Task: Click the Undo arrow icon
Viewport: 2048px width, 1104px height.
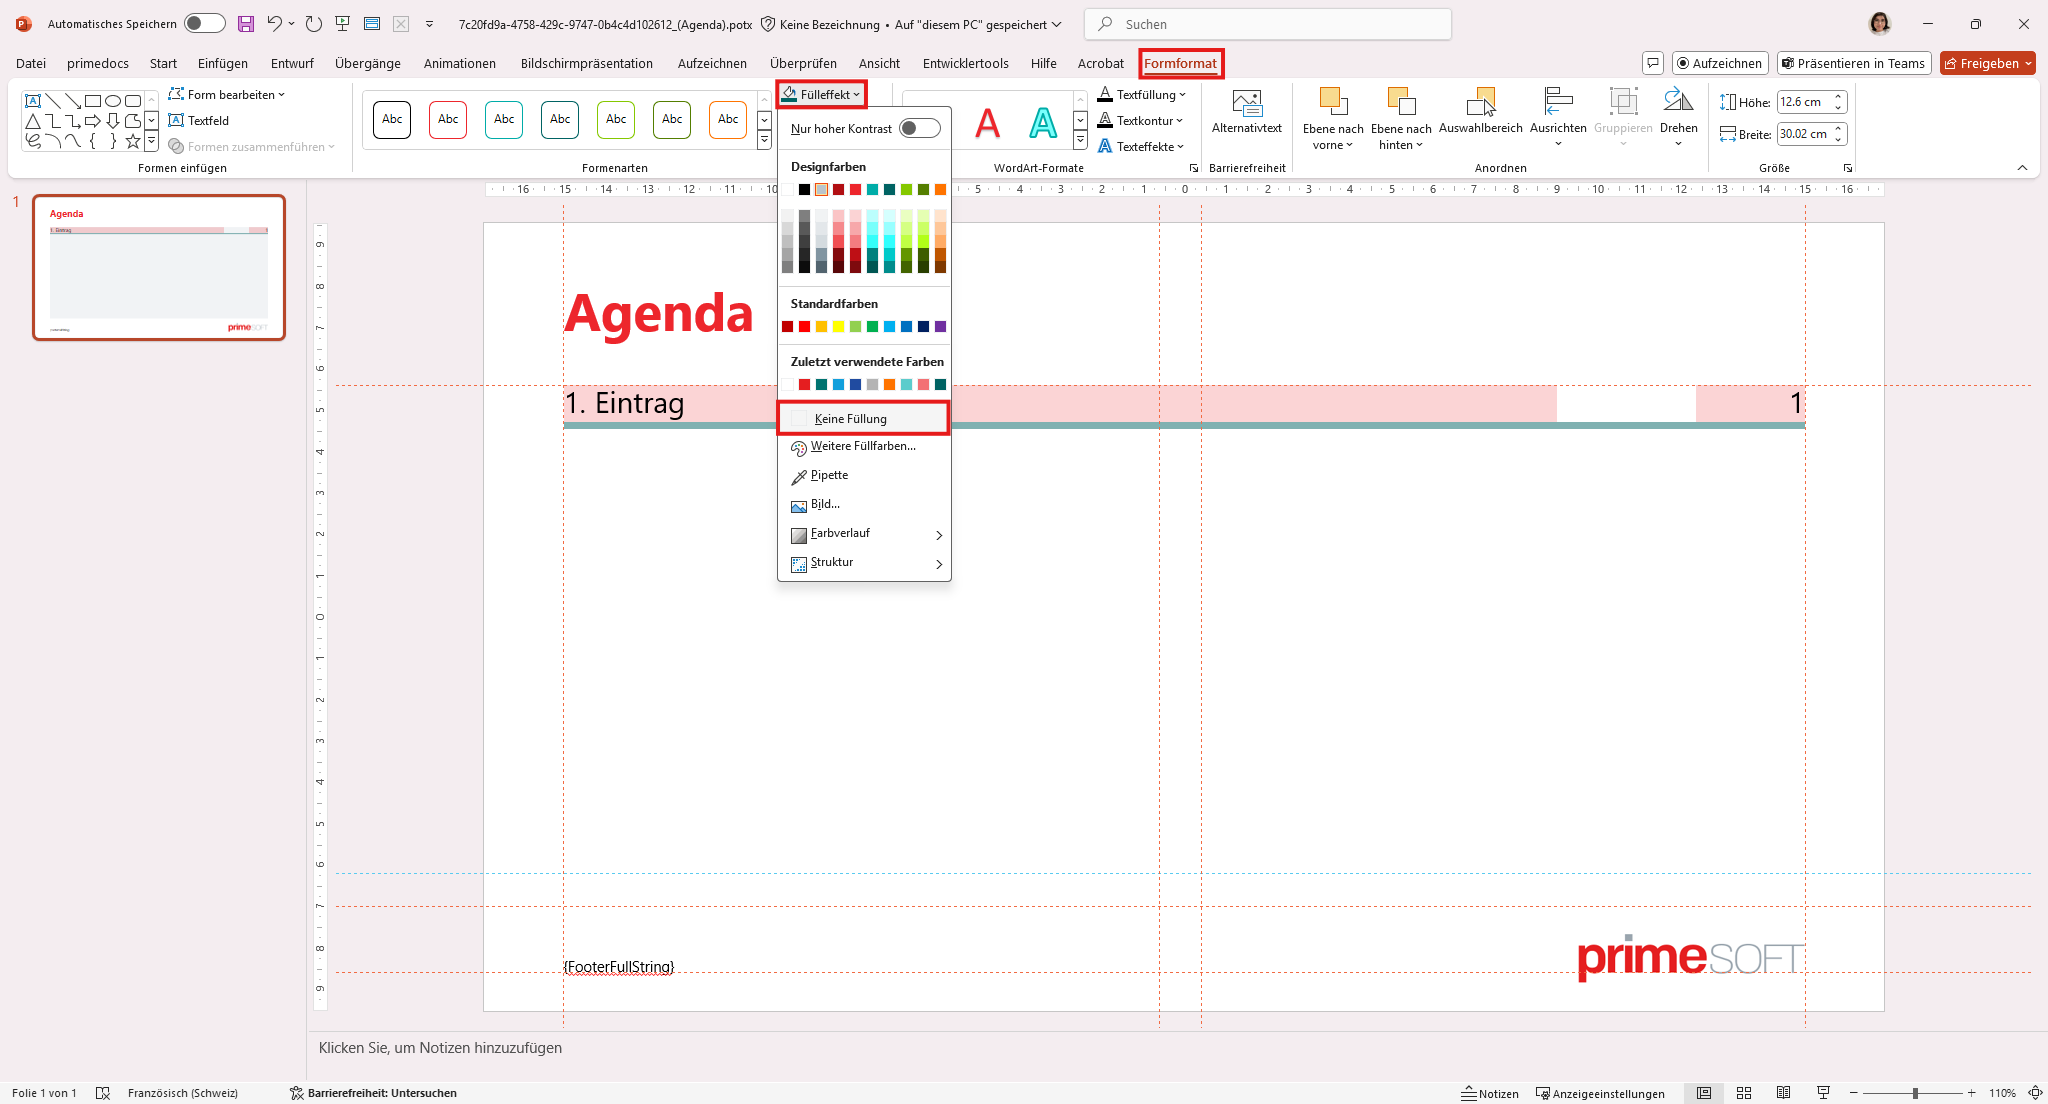Action: coord(273,24)
